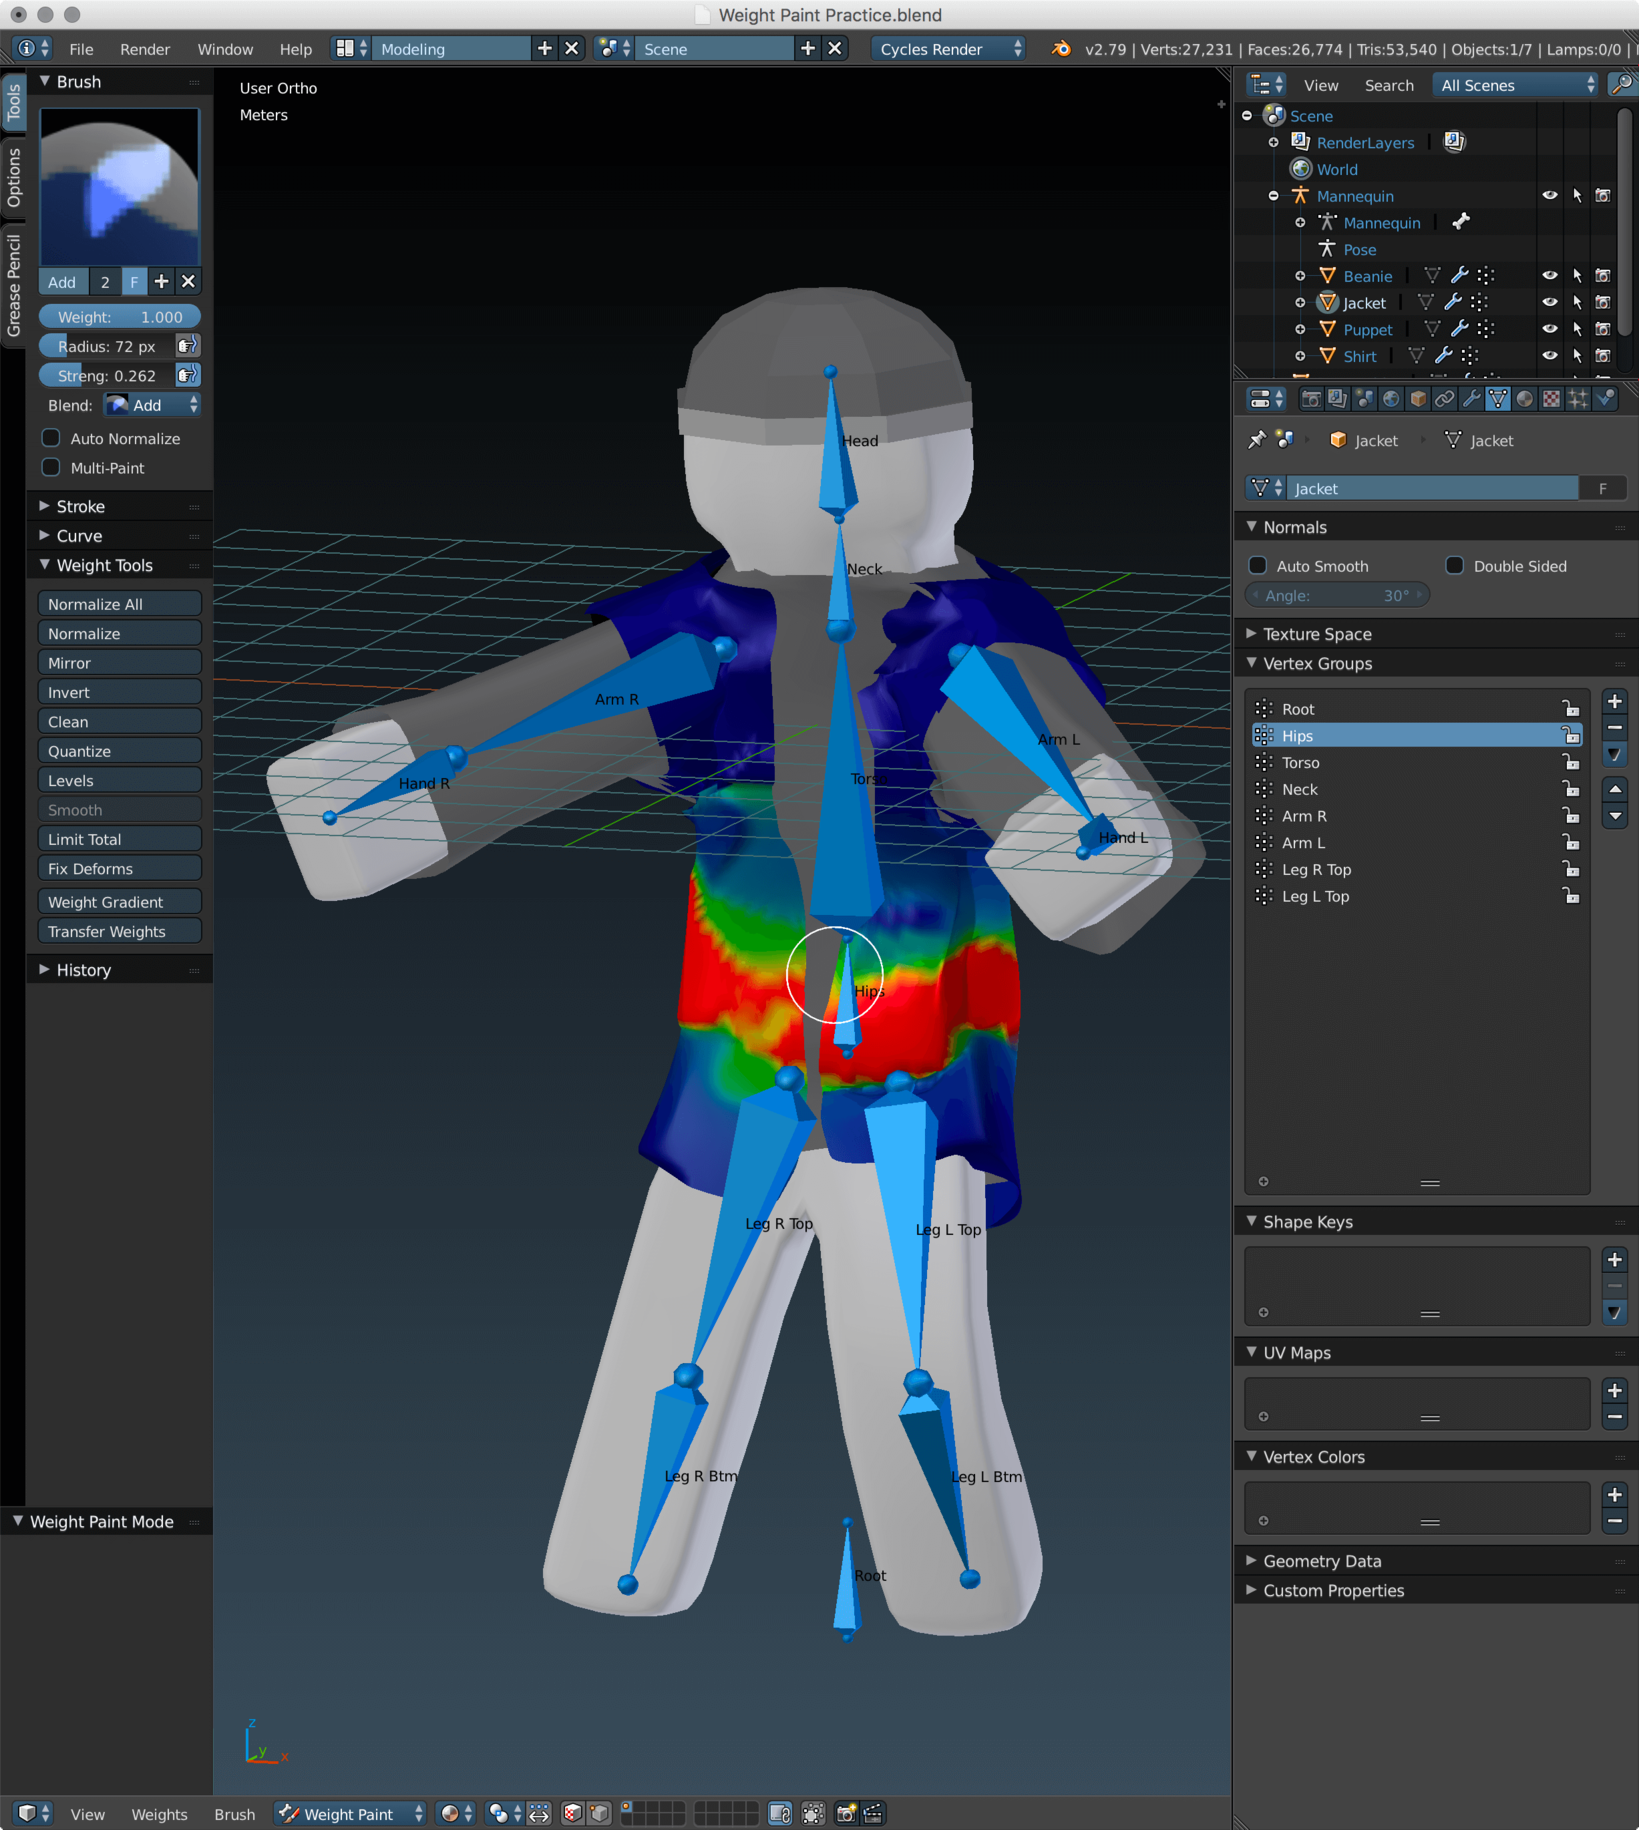
Task: Add a new UV map
Action: coord(1614,1391)
